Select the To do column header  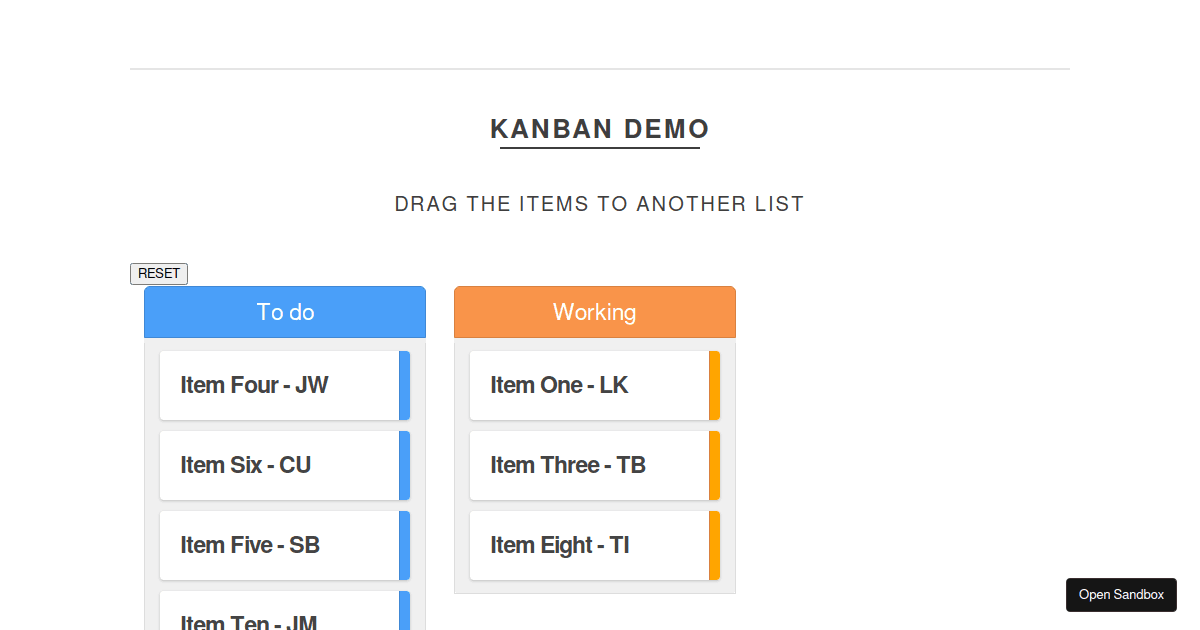[x=285, y=311]
